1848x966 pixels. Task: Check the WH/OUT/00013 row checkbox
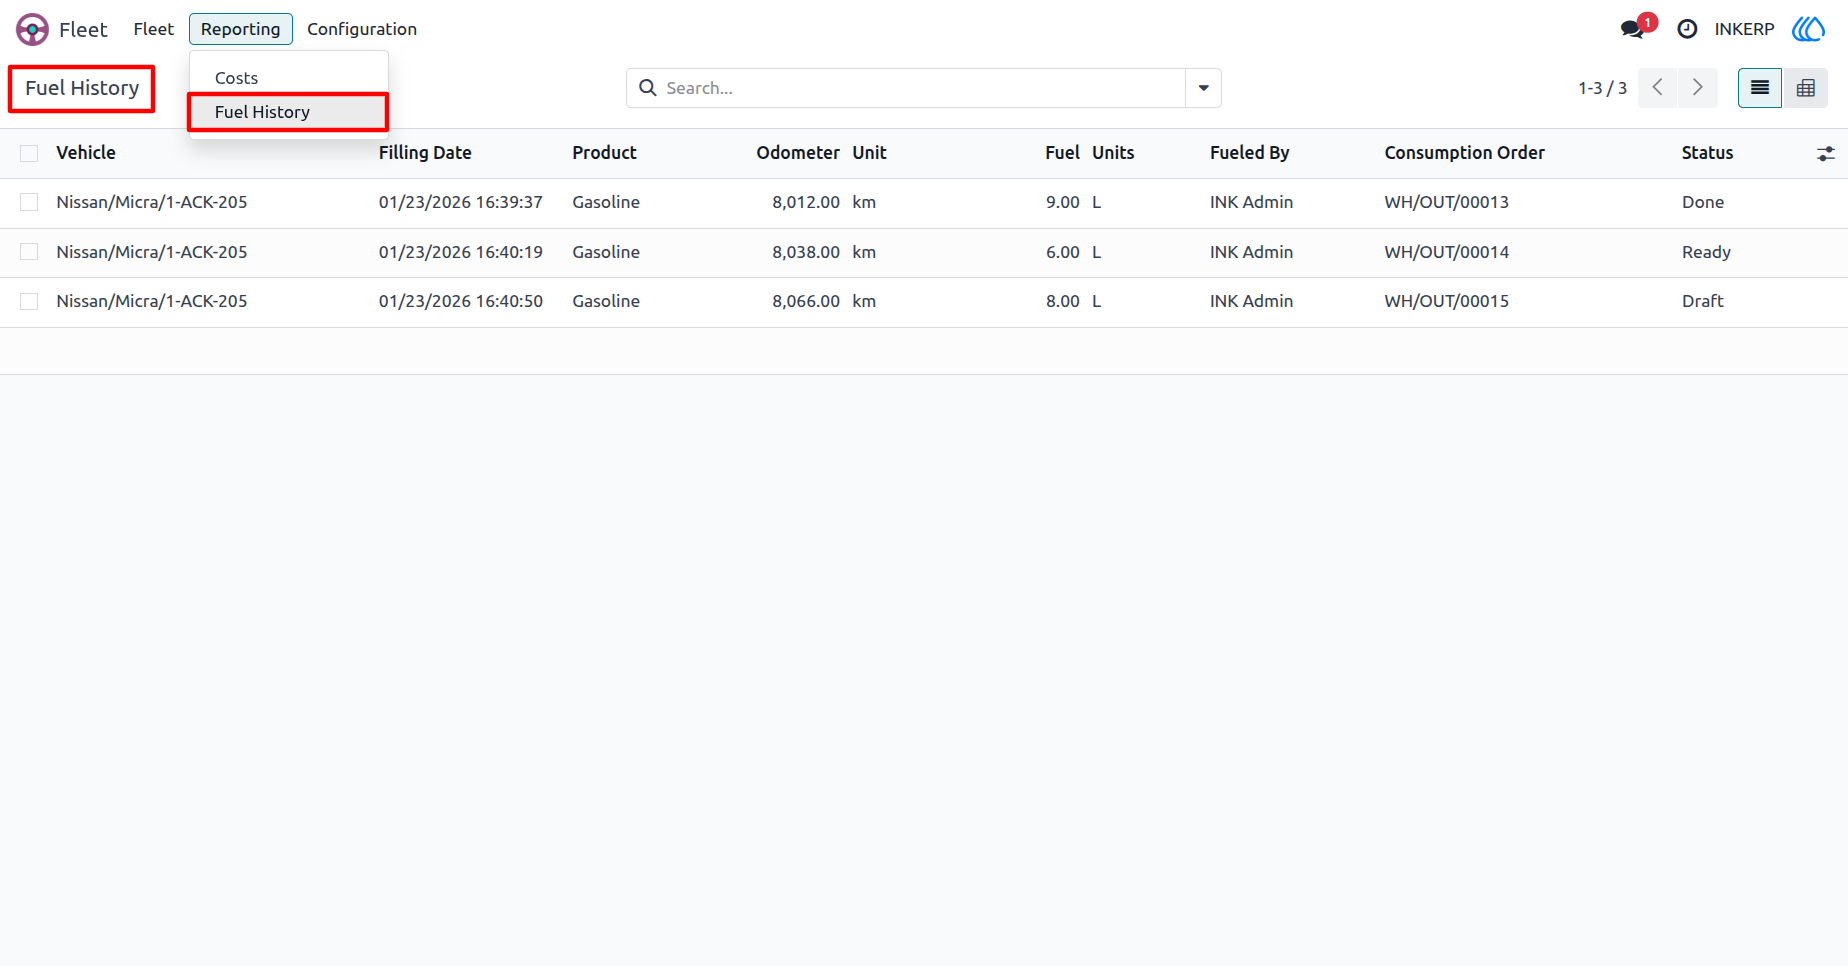[29, 202]
